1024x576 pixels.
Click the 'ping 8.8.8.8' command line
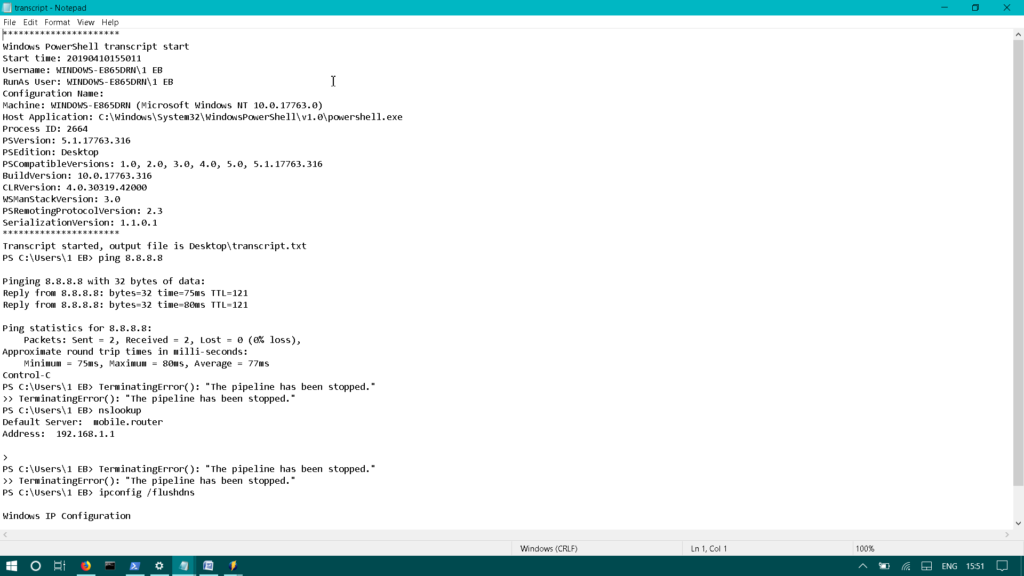(x=82, y=258)
